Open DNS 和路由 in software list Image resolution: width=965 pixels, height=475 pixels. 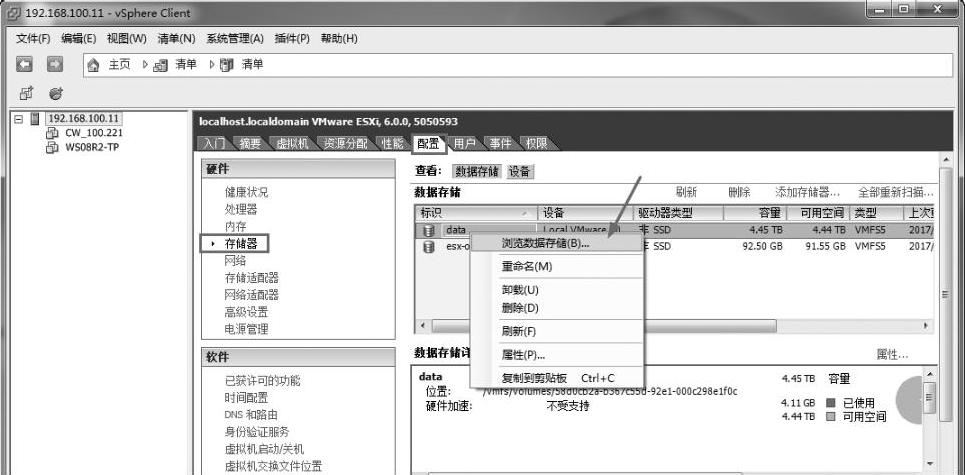pyautogui.click(x=251, y=415)
